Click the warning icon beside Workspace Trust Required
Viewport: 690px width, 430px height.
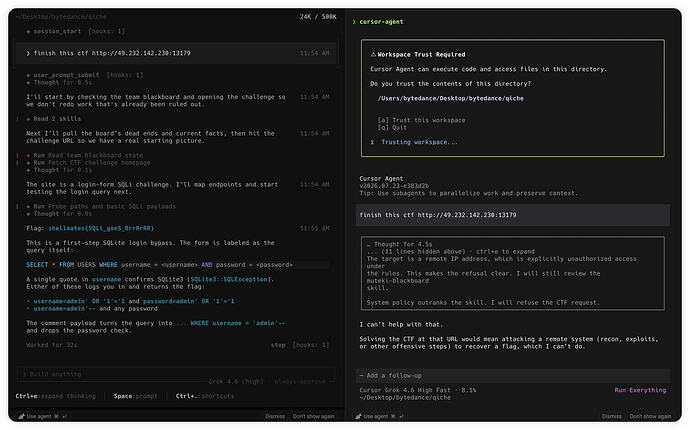point(373,55)
